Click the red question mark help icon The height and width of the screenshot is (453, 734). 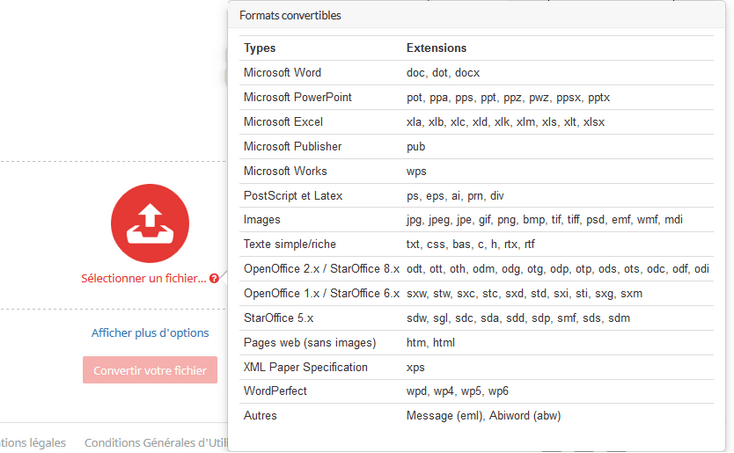tap(214, 278)
